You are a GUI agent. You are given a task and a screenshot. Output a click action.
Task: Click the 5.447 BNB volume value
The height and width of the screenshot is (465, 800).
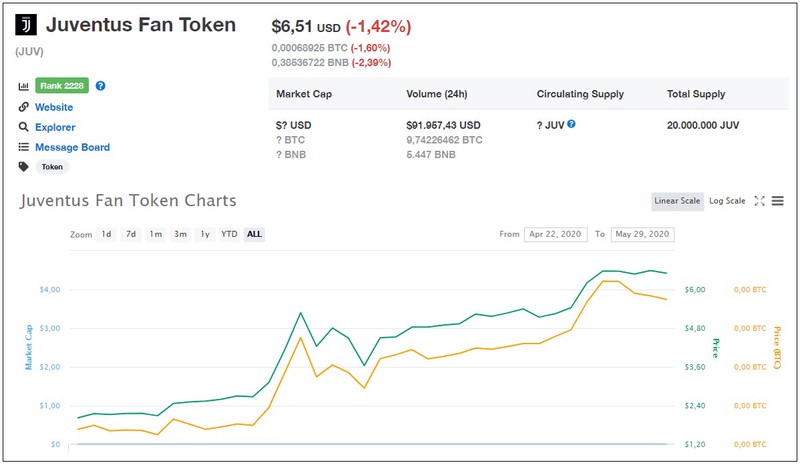click(x=431, y=154)
